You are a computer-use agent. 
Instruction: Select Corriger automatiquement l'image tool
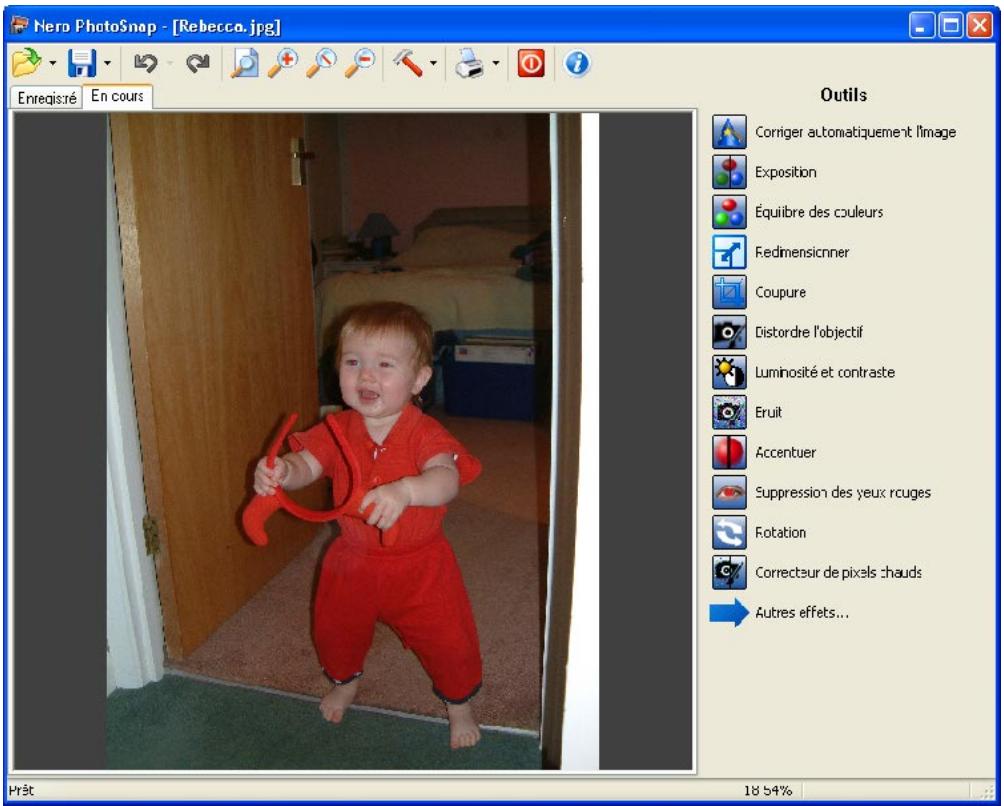[834, 132]
